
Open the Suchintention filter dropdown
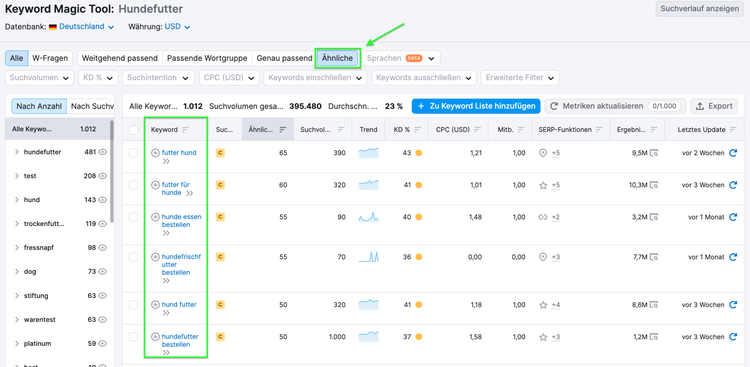pyautogui.click(x=158, y=78)
